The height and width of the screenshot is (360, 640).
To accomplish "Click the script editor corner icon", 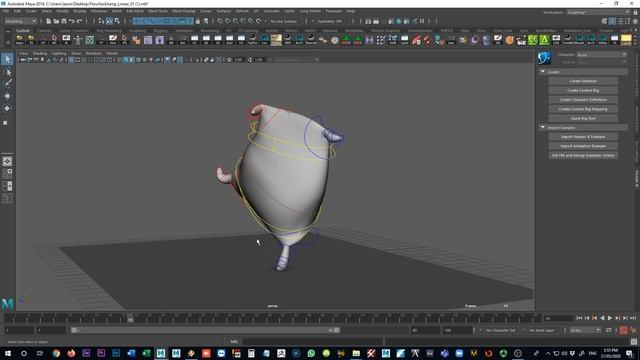I will coord(633,342).
